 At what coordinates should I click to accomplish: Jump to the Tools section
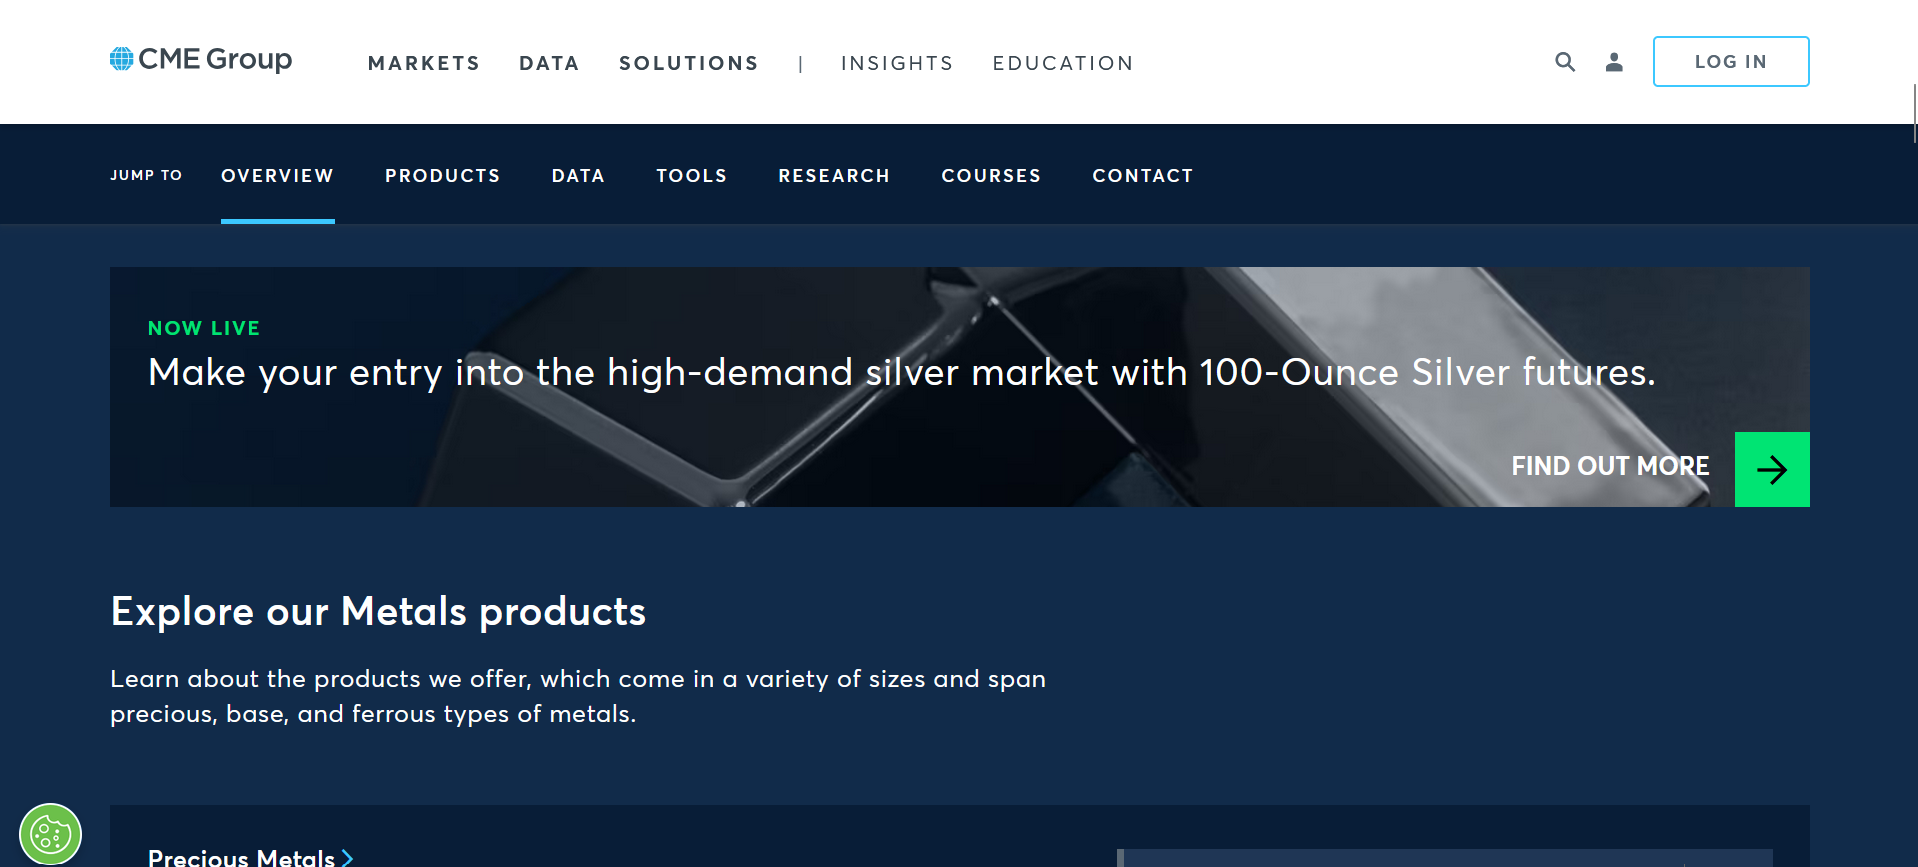click(692, 176)
